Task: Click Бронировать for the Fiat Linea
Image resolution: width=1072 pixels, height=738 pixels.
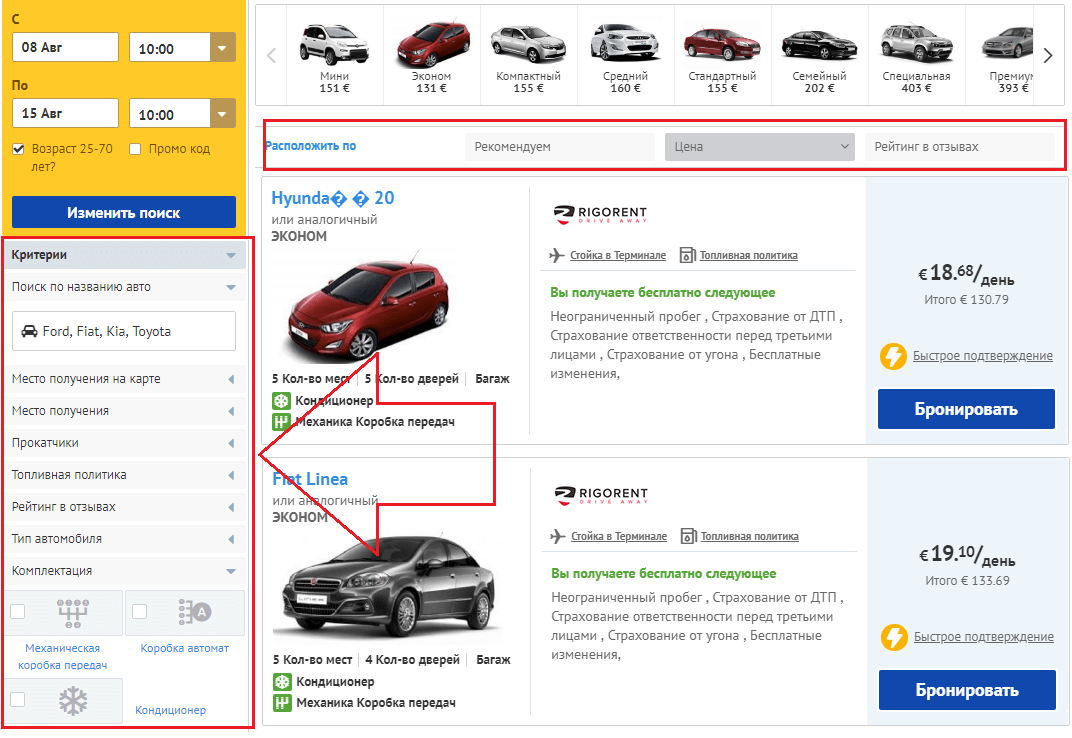Action: point(967,690)
